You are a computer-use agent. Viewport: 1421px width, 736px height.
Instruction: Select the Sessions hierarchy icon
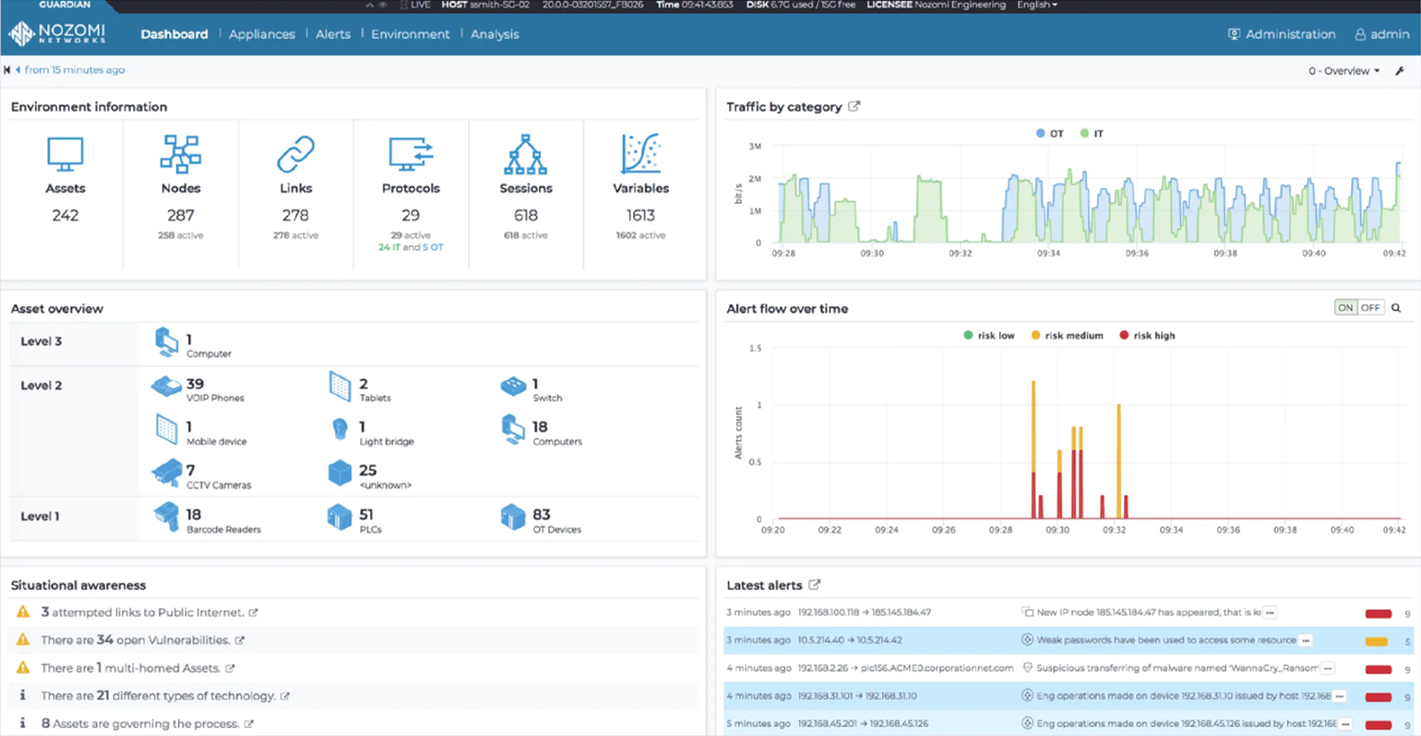point(525,154)
